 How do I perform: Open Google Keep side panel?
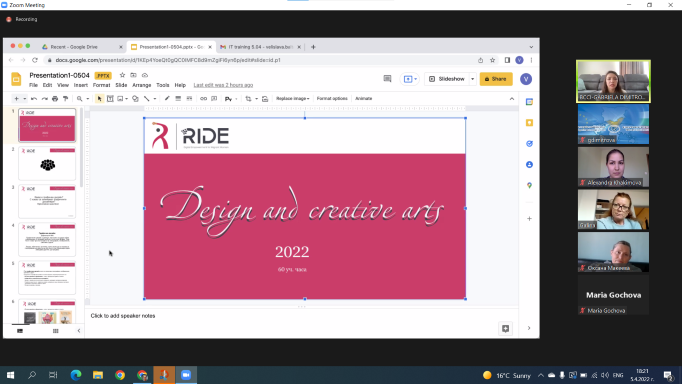[x=529, y=123]
